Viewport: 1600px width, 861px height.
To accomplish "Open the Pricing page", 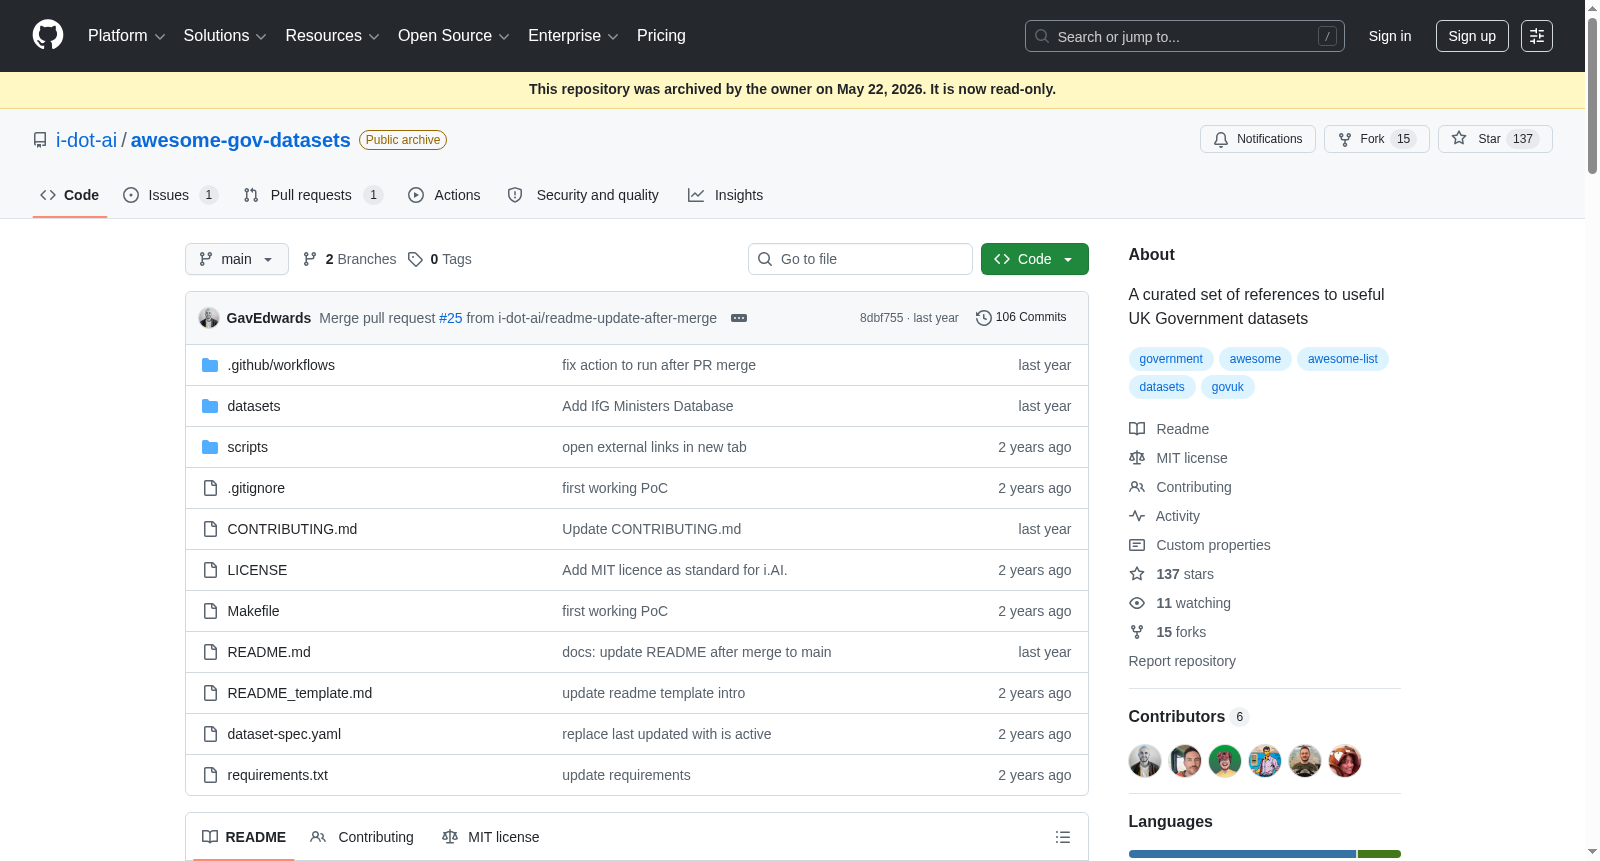I will point(661,36).
